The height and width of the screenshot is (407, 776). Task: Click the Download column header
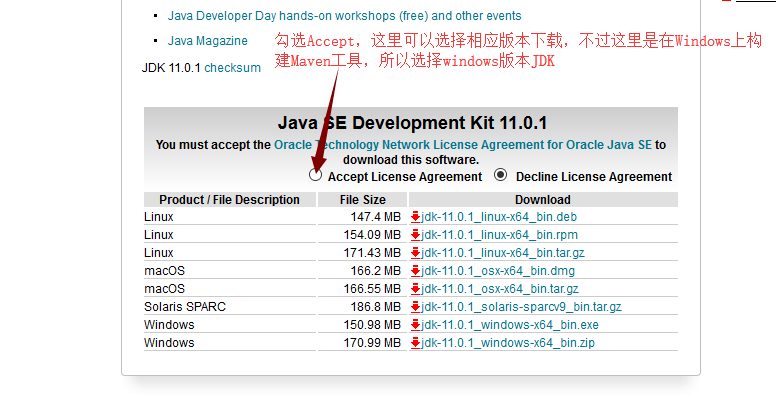click(543, 200)
